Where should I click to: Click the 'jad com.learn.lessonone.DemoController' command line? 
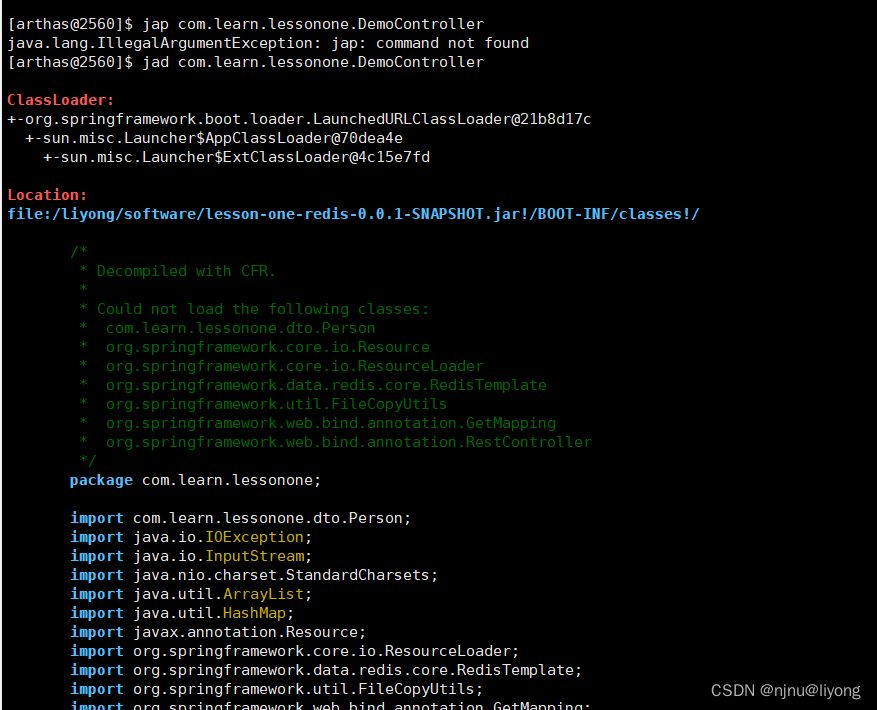246,62
